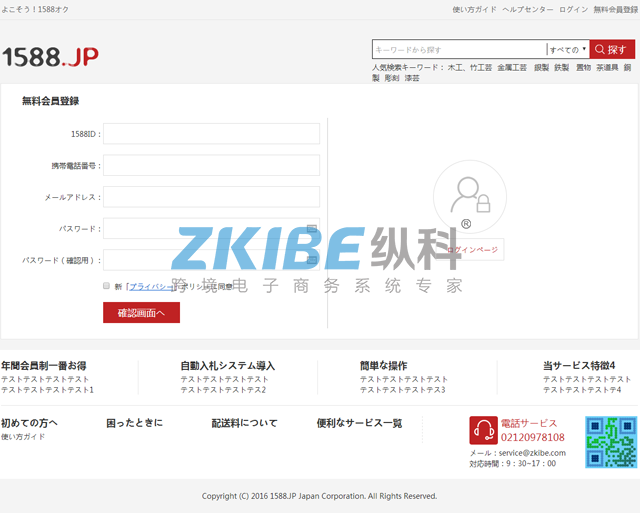This screenshot has width=640, height=513.
Task: Click the 便利なサービス一覧 footer heading
Action: (x=360, y=423)
